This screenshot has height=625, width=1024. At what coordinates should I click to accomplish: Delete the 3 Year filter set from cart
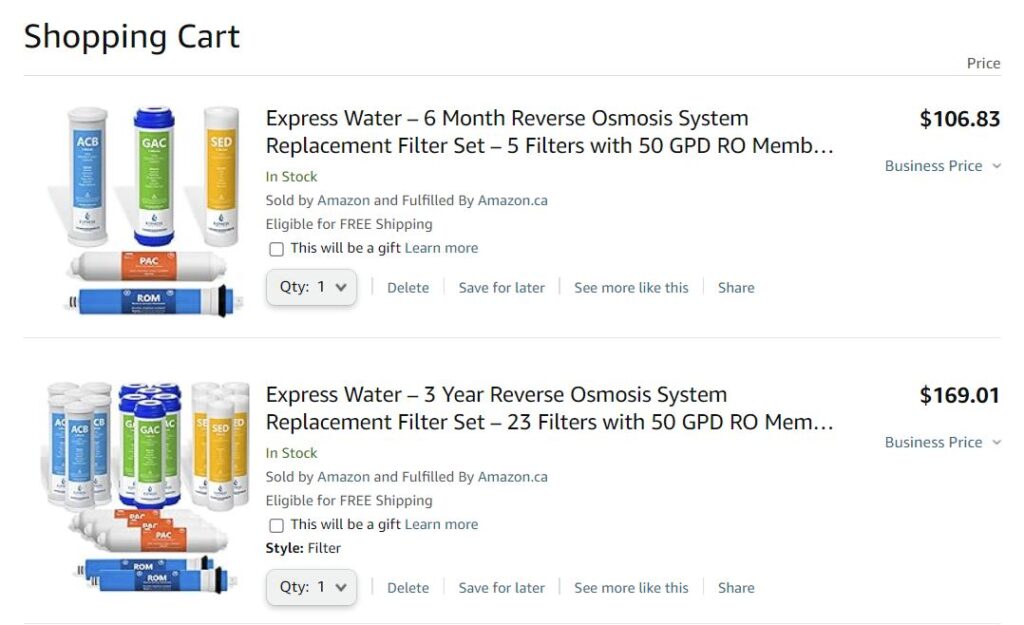pos(408,588)
